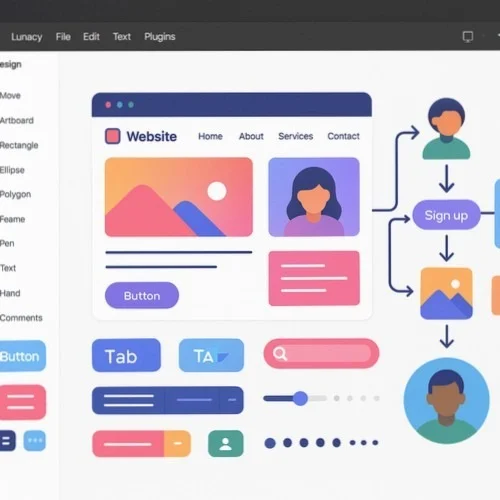The width and height of the screenshot is (500, 500).
Task: Click the light blue TA tab component
Action: pos(211,355)
